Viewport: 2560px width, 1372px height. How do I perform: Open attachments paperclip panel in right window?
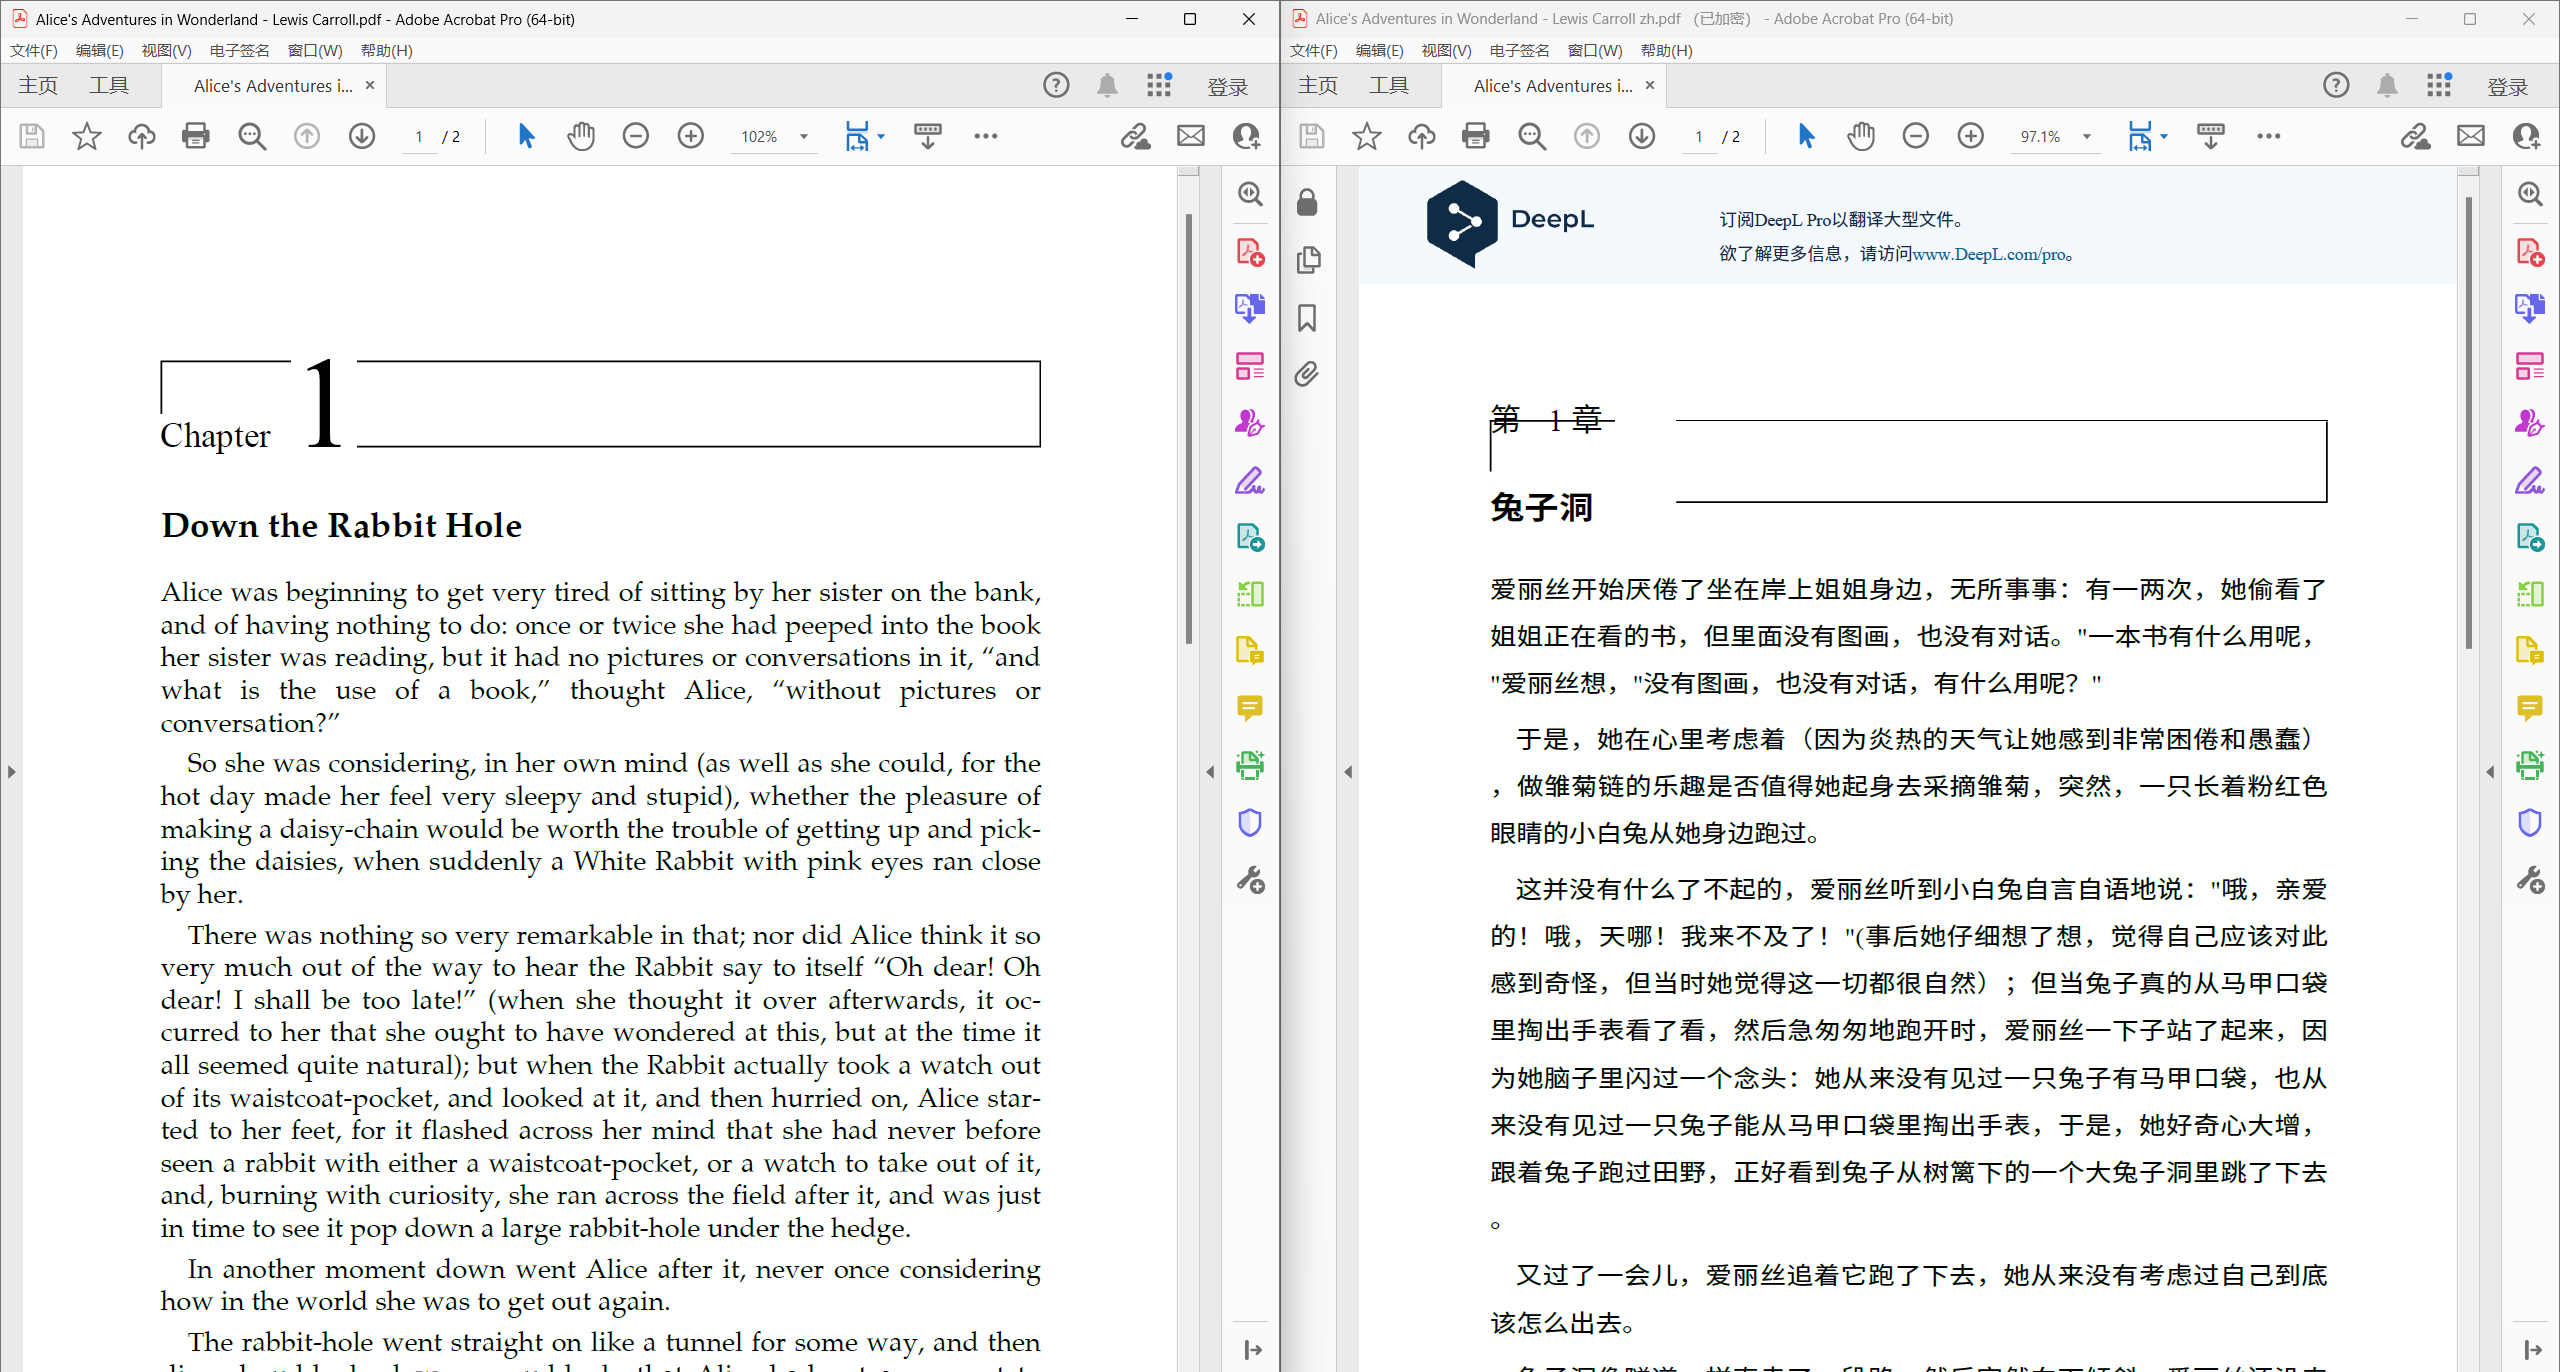click(1307, 375)
